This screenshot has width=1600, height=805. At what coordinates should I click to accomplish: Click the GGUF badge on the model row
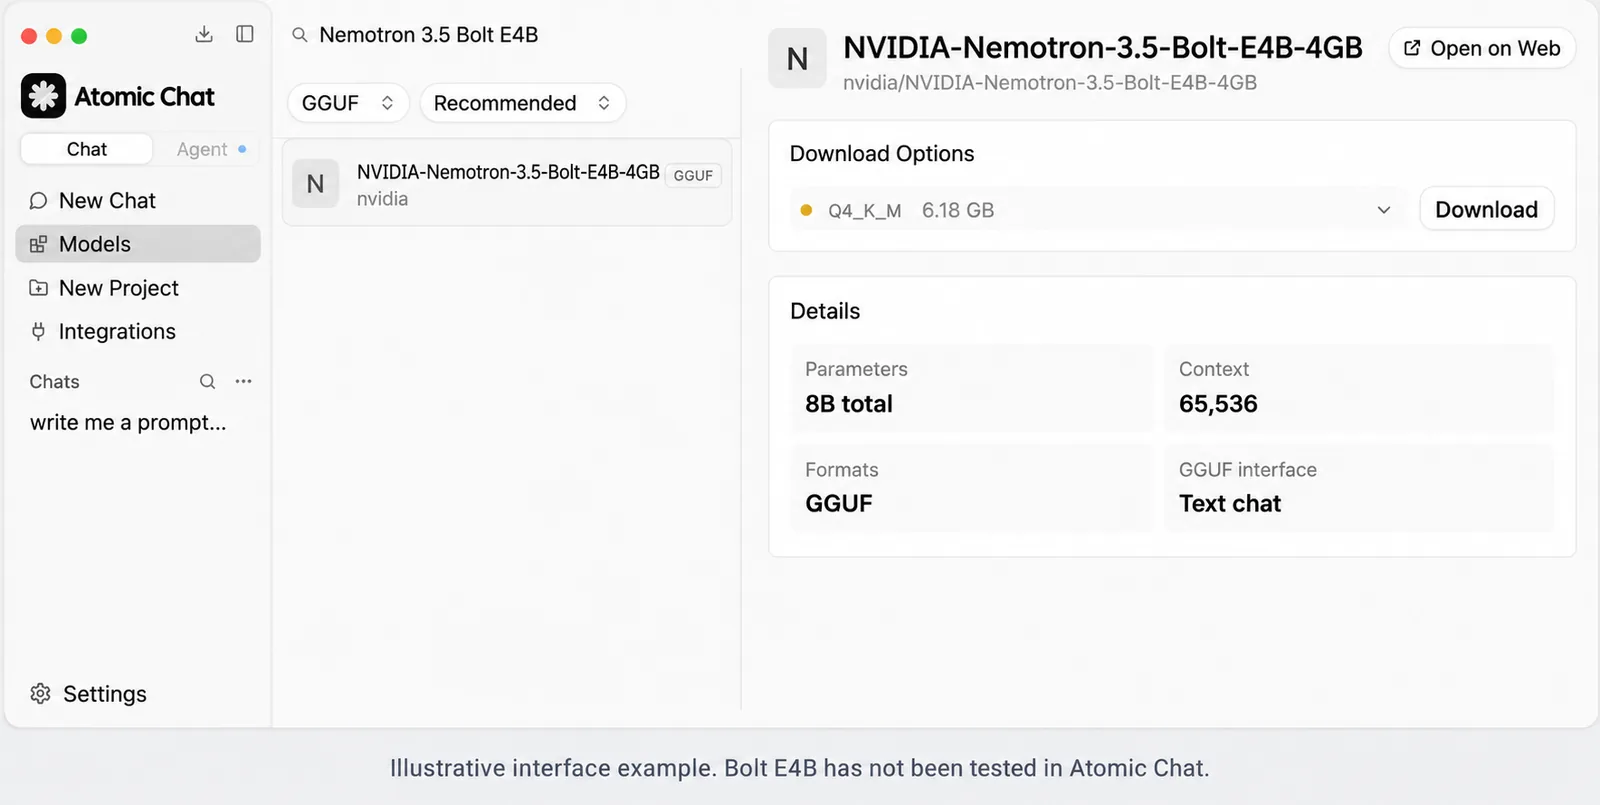tap(693, 176)
